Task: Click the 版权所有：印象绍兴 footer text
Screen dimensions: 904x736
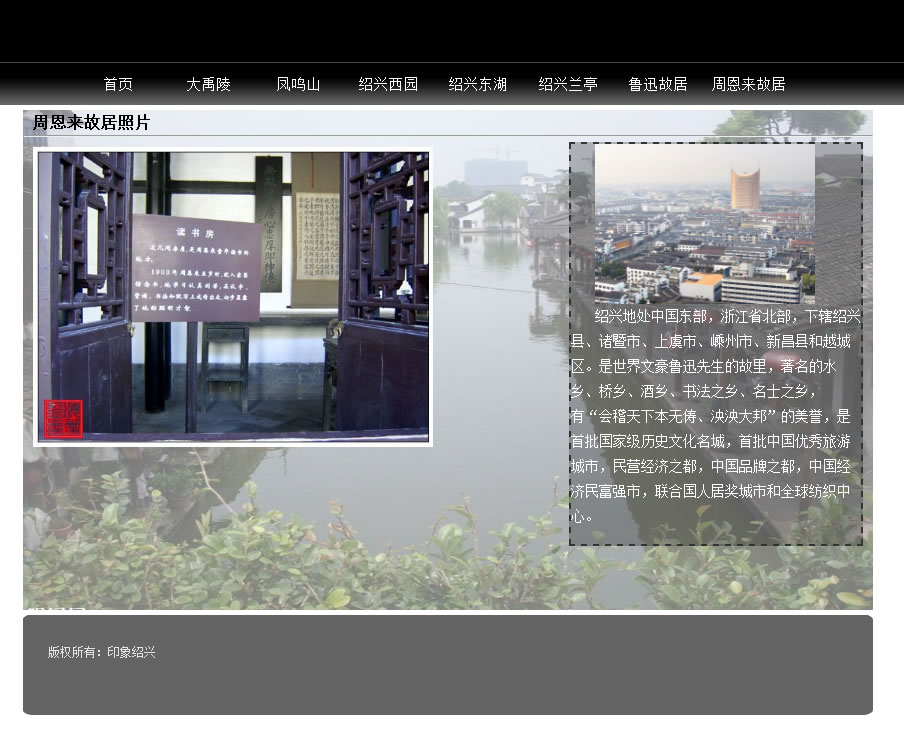Action: tap(102, 652)
